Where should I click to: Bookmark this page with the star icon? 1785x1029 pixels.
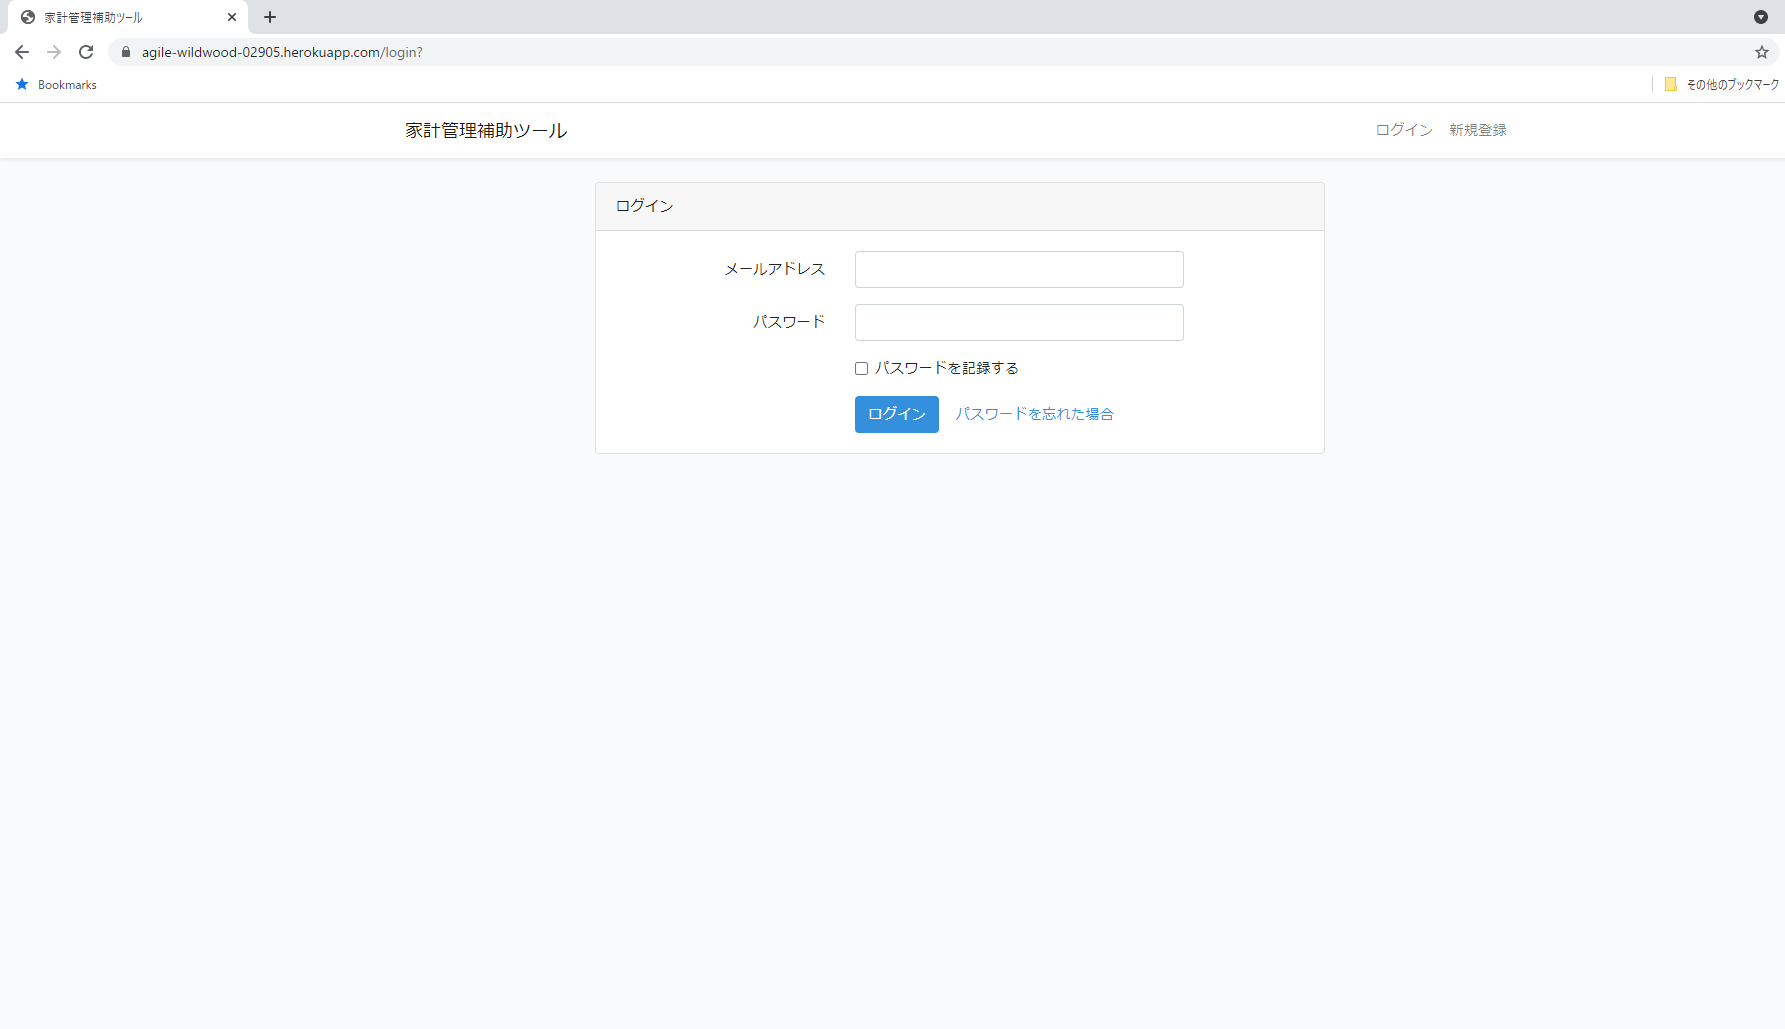pos(1762,52)
